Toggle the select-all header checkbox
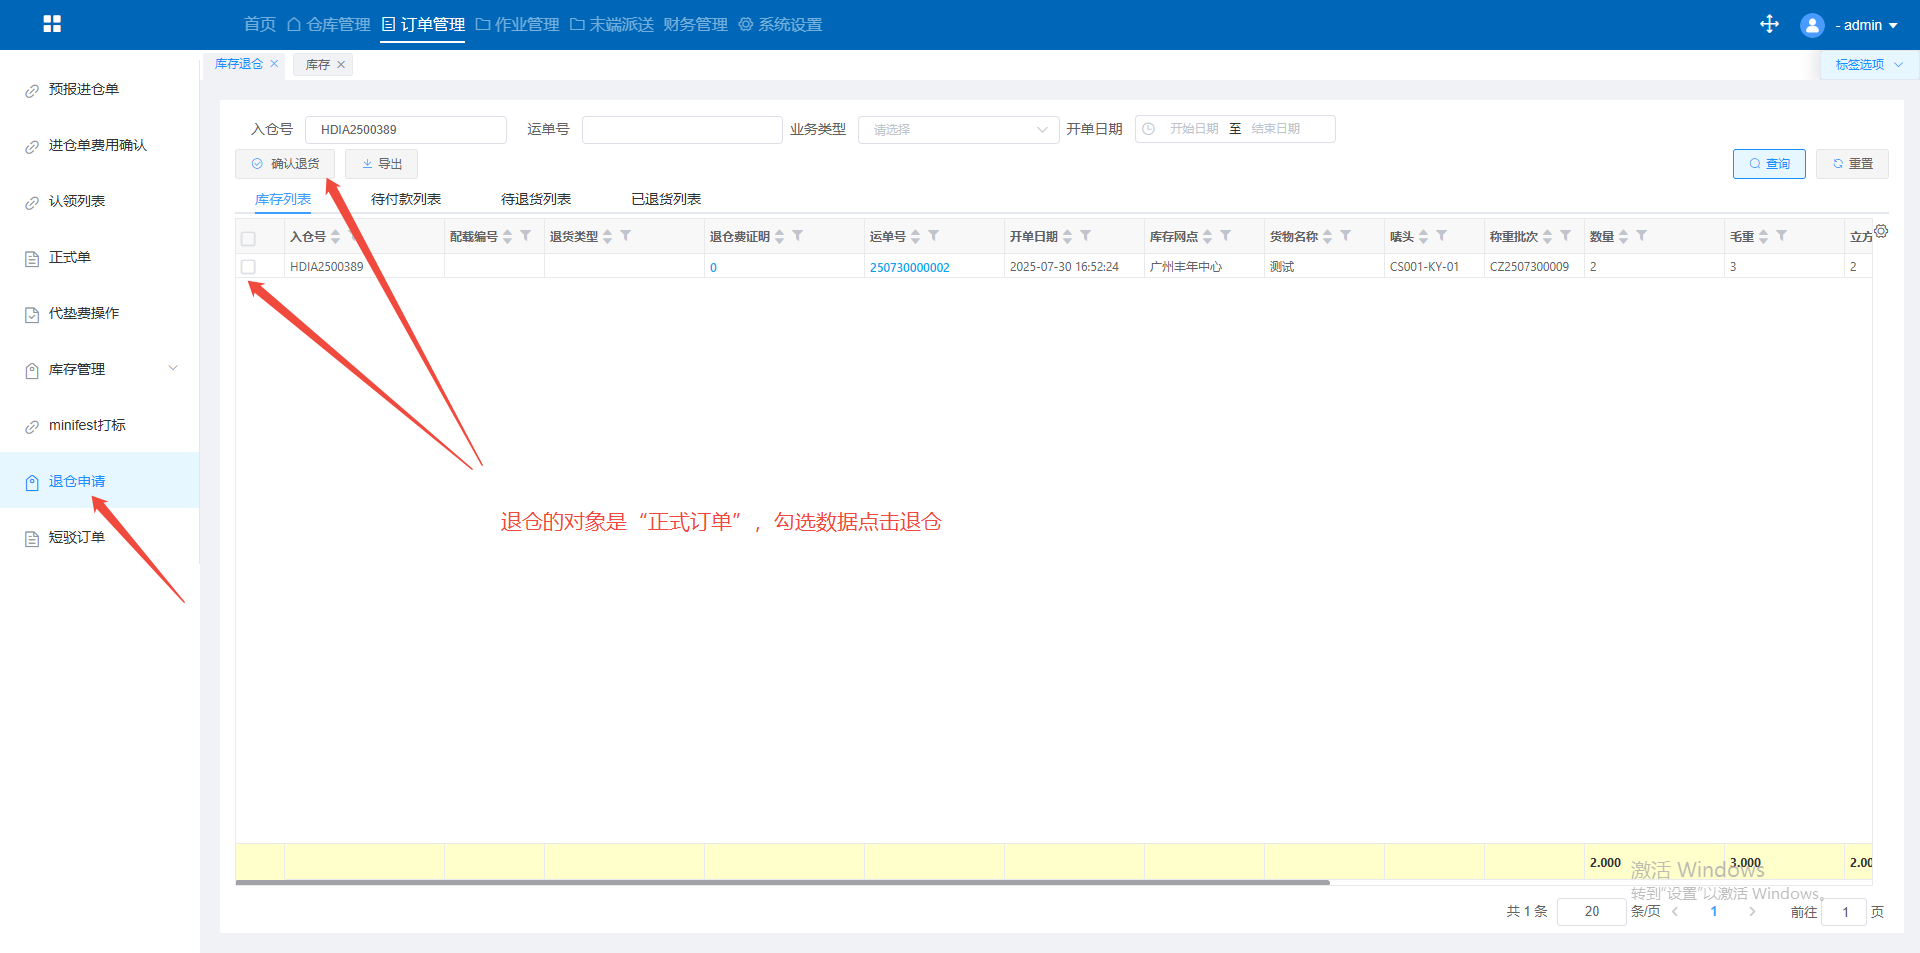 pyautogui.click(x=248, y=238)
